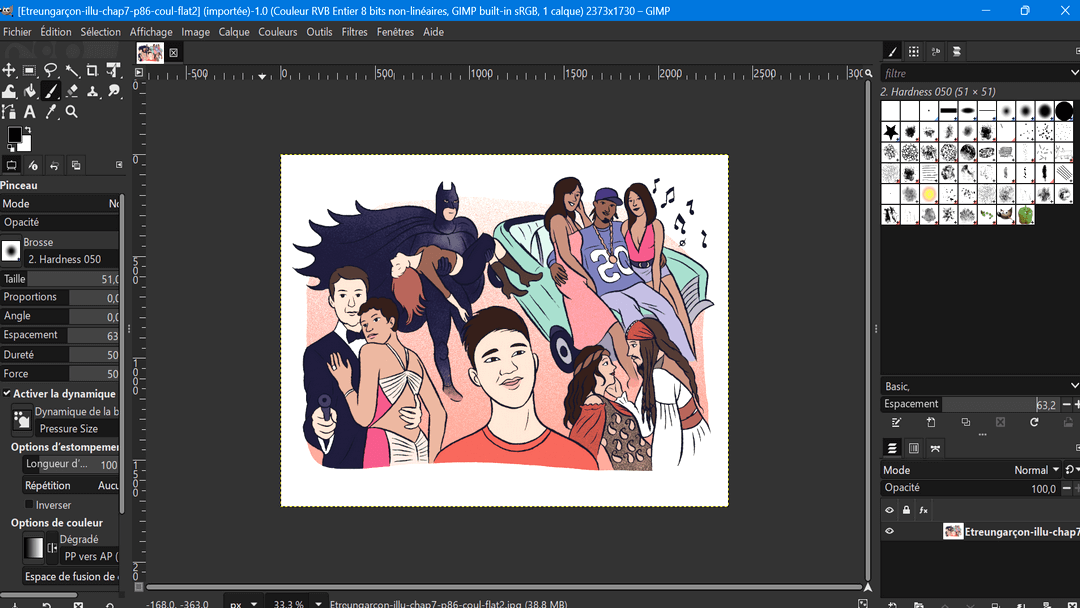Toggle visibility of the Etreungarçon-illu-chap7 layer
The width and height of the screenshot is (1080, 608).
[x=889, y=531]
